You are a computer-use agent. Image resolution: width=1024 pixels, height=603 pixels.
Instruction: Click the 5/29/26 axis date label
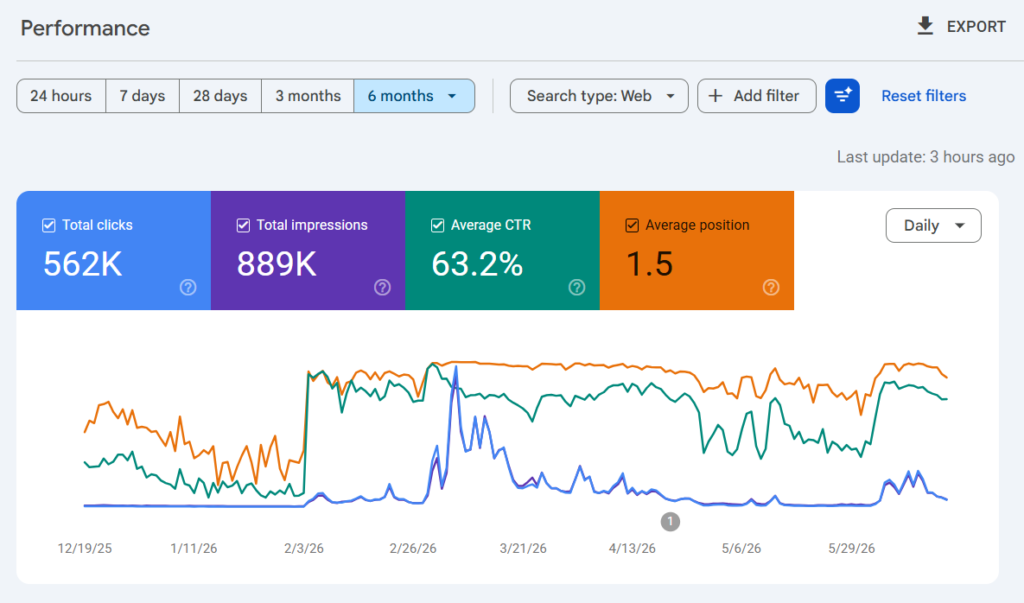coord(852,548)
